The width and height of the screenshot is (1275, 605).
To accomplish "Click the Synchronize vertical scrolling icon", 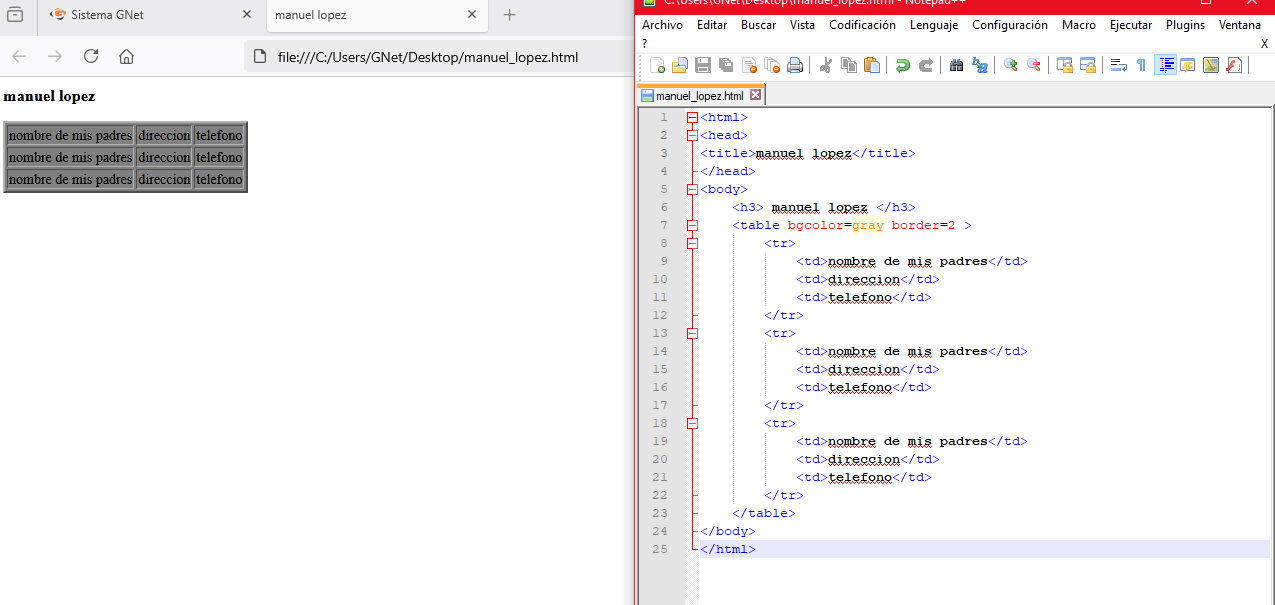I will pyautogui.click(x=1065, y=65).
